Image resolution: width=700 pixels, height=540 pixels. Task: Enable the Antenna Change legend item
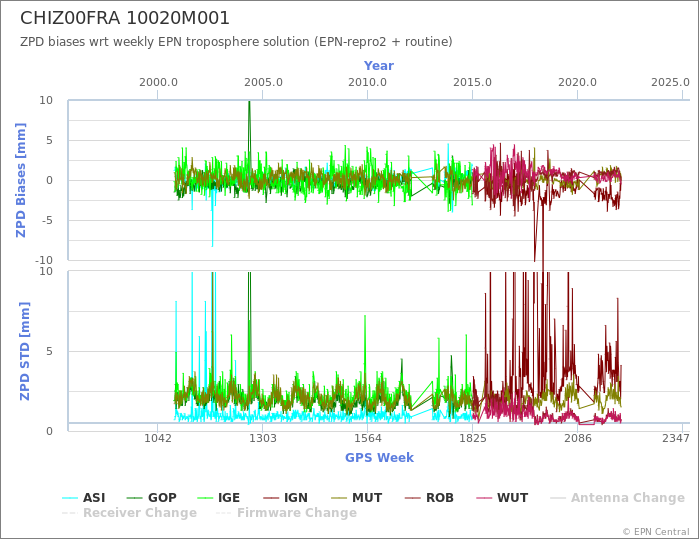pos(617,498)
